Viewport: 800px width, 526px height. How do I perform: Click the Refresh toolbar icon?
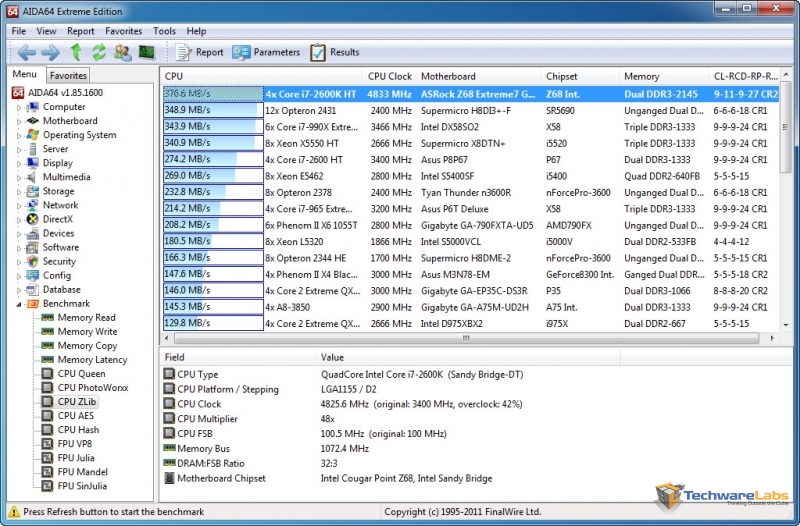click(x=99, y=52)
